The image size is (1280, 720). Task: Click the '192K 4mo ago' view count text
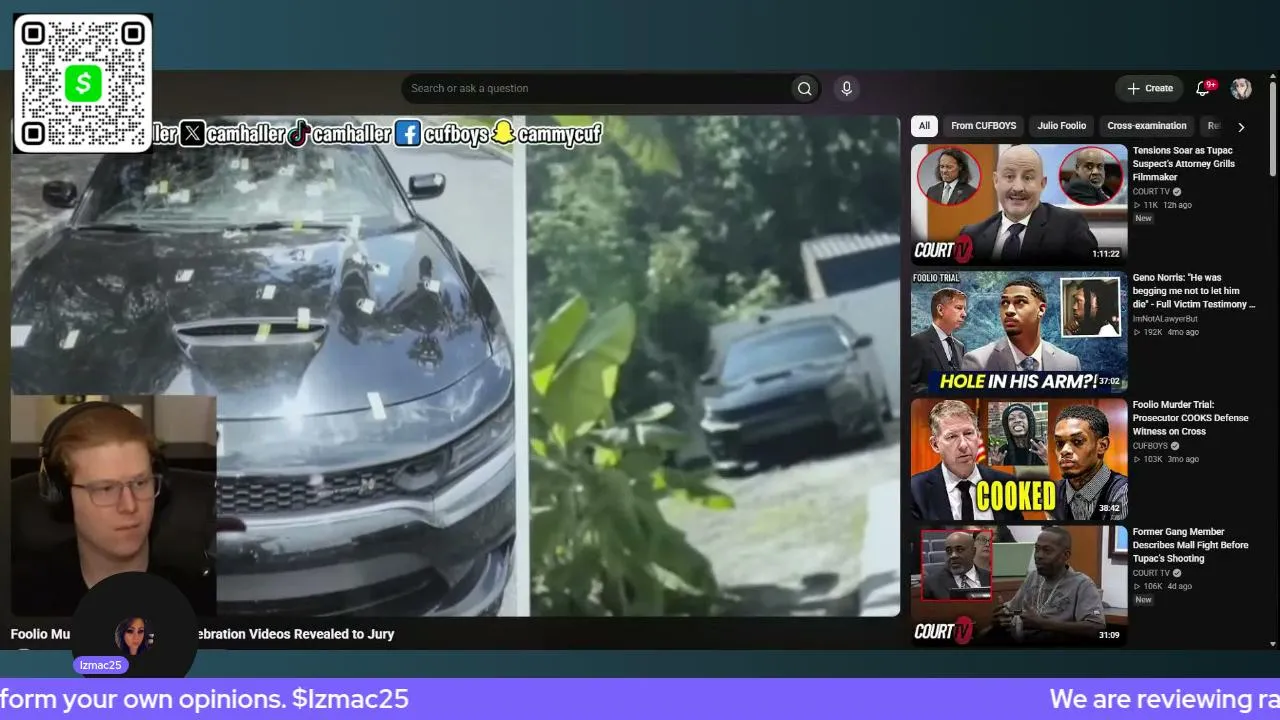click(x=1166, y=332)
